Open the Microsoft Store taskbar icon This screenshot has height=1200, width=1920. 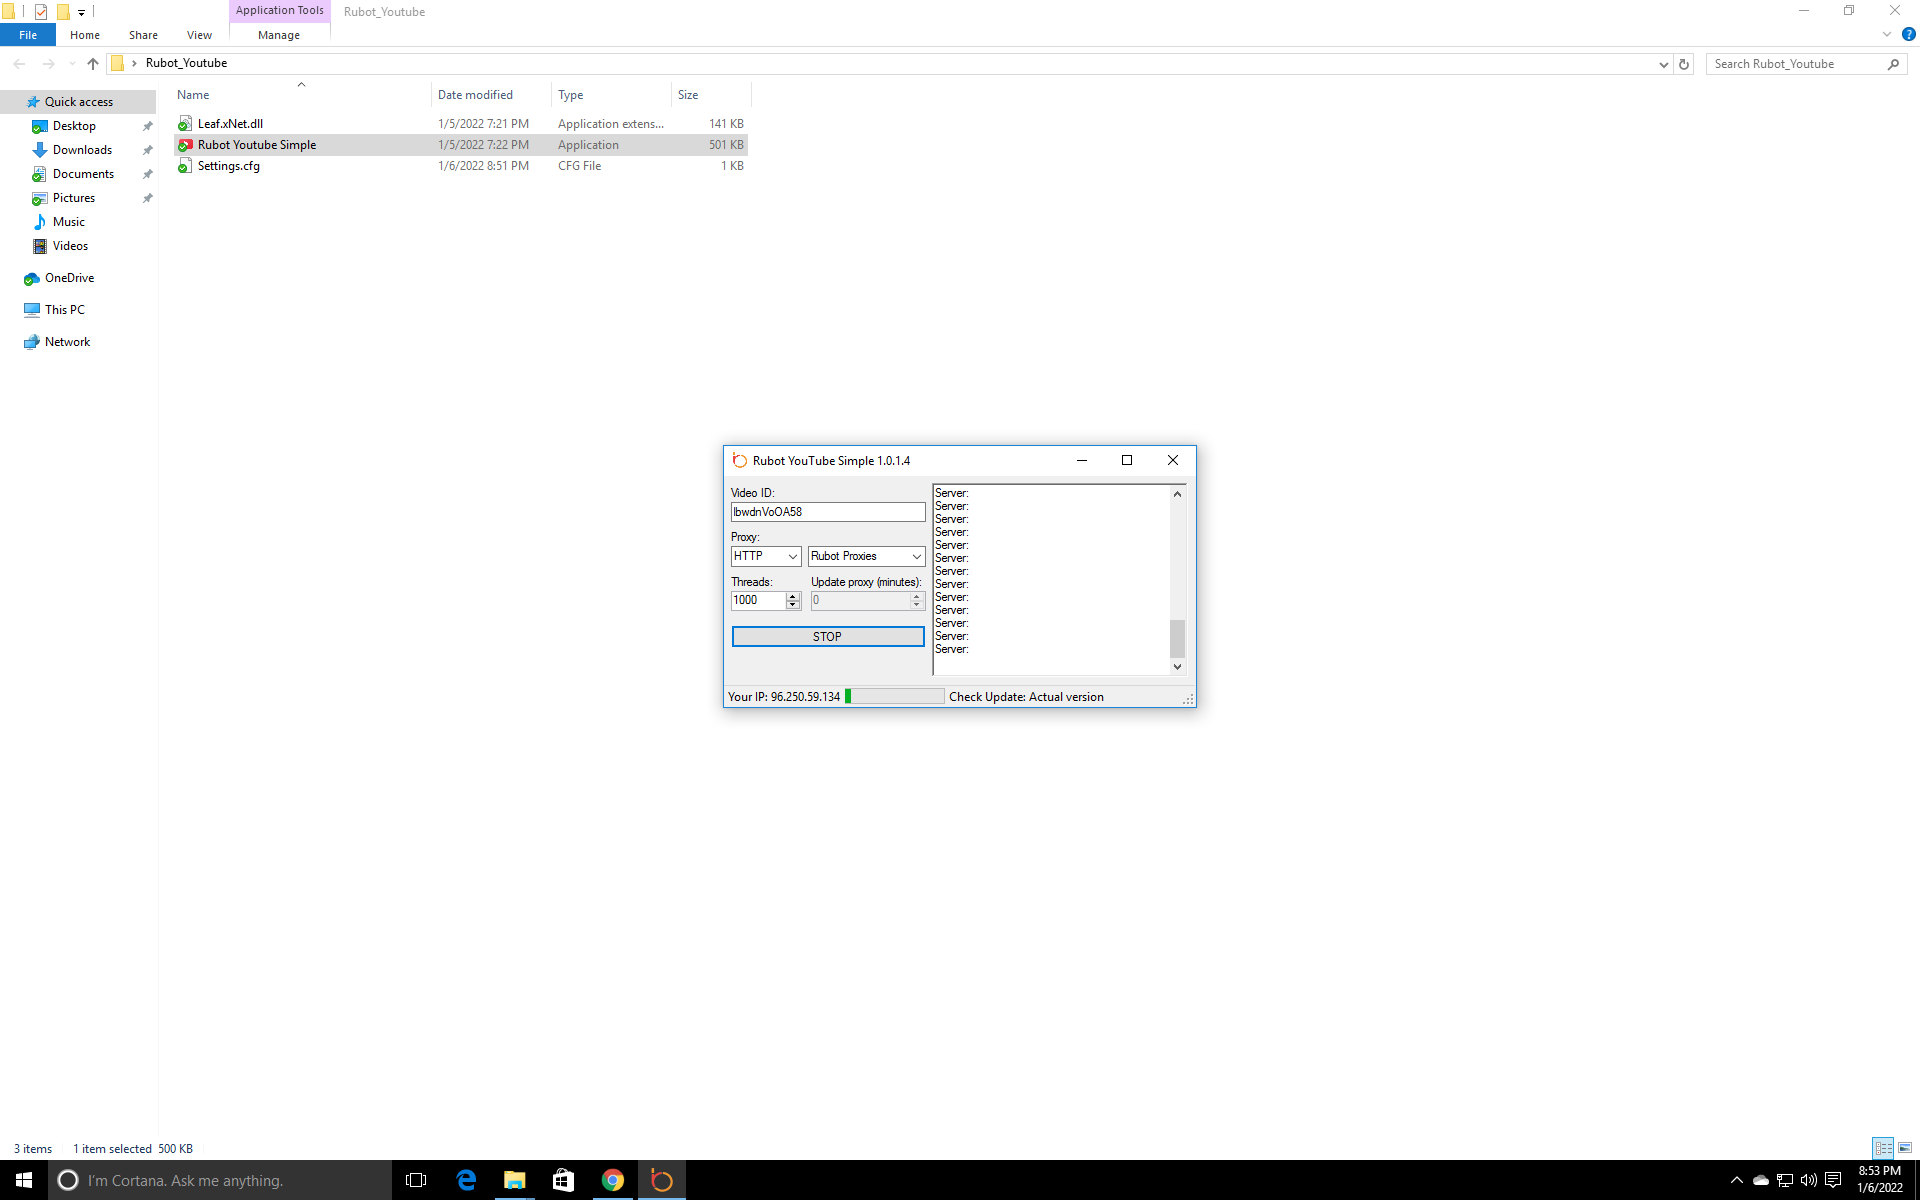[563, 1180]
